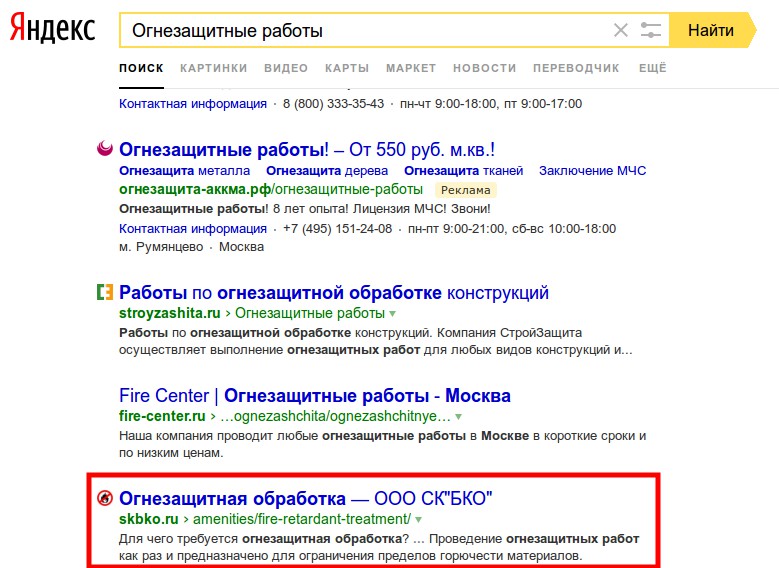Clear the search query with X icon
The height and width of the screenshot is (568, 779).
tap(621, 30)
